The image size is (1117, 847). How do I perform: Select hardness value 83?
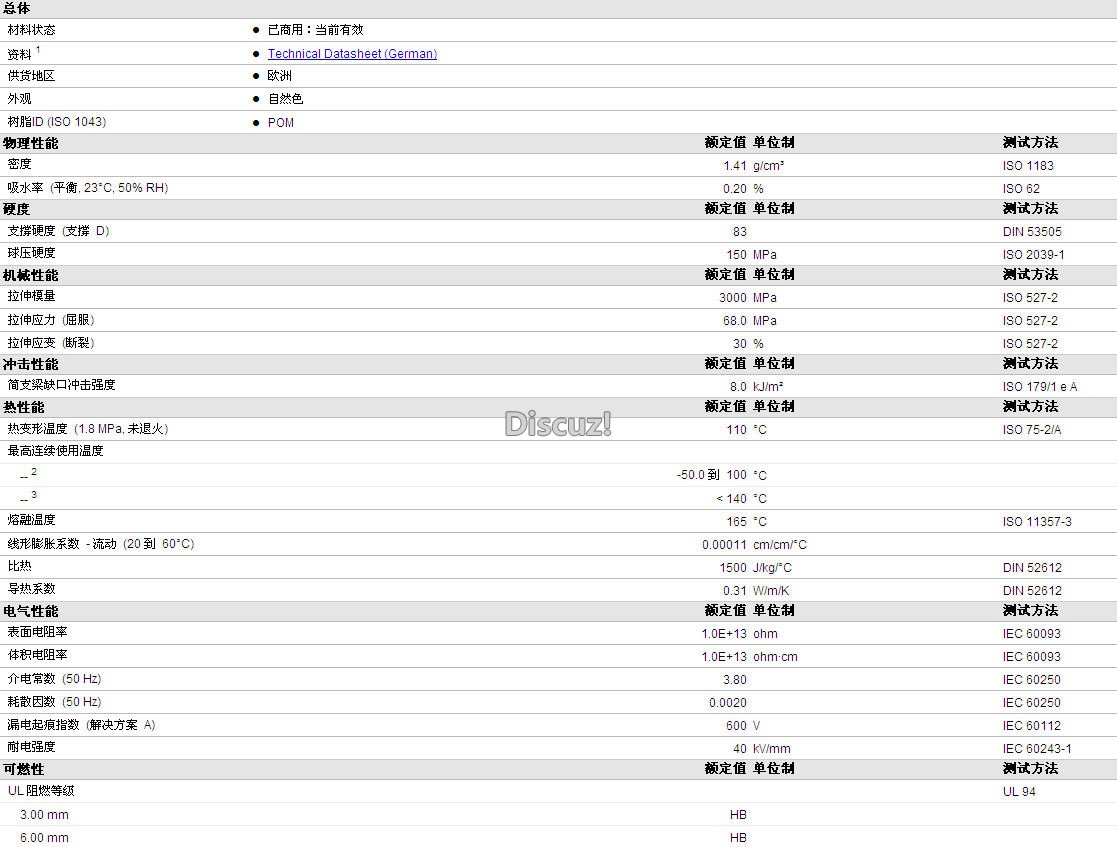739,232
